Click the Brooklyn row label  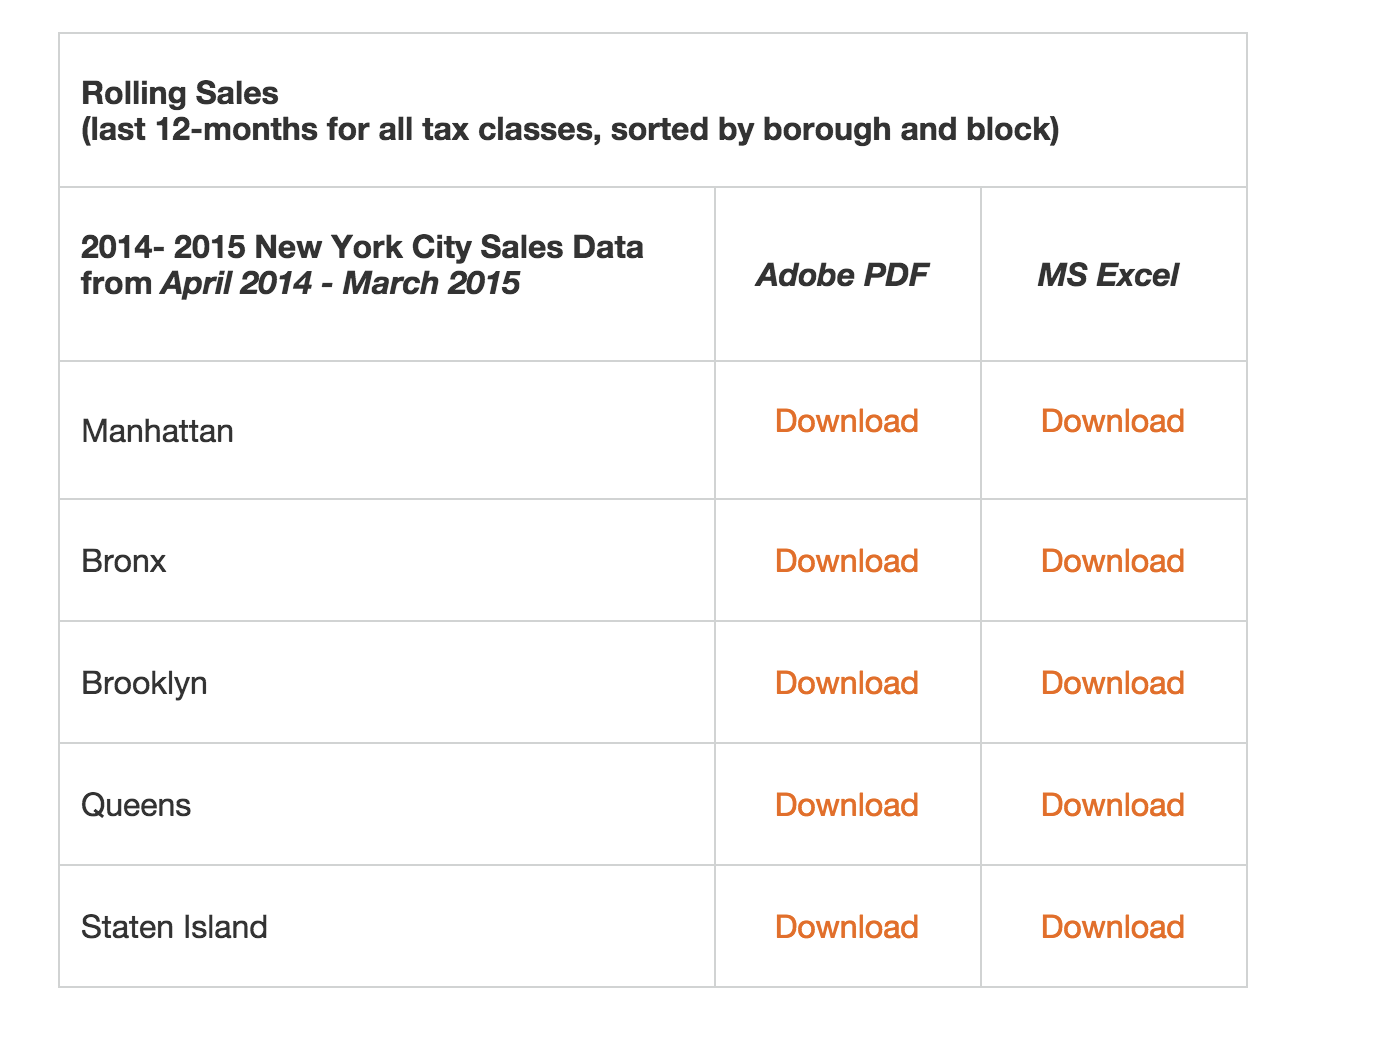coord(144,683)
